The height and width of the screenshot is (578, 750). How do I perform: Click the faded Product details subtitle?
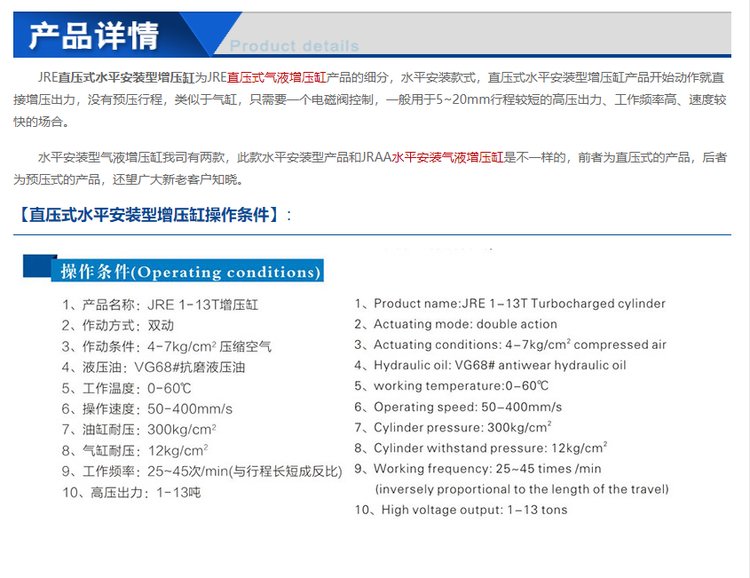click(294, 46)
